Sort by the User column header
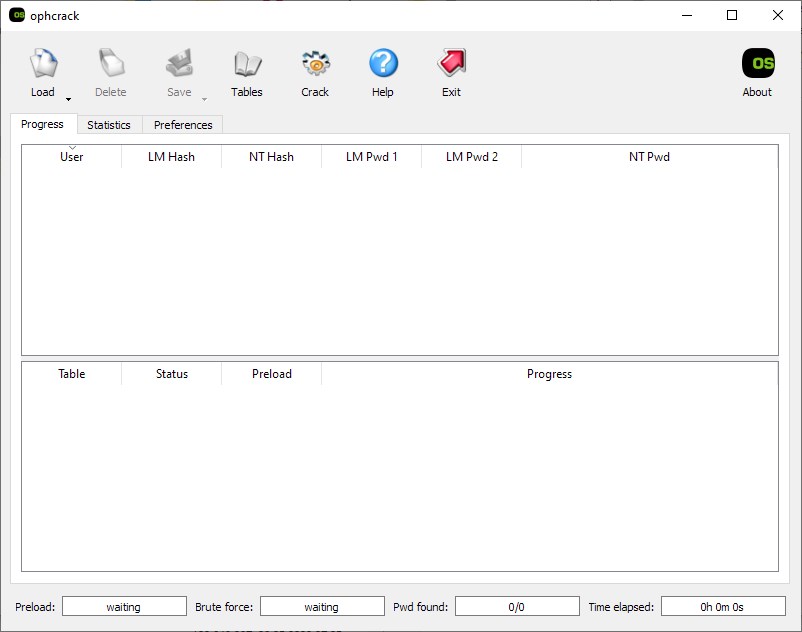Image resolution: width=802 pixels, height=632 pixels. [x=72, y=156]
